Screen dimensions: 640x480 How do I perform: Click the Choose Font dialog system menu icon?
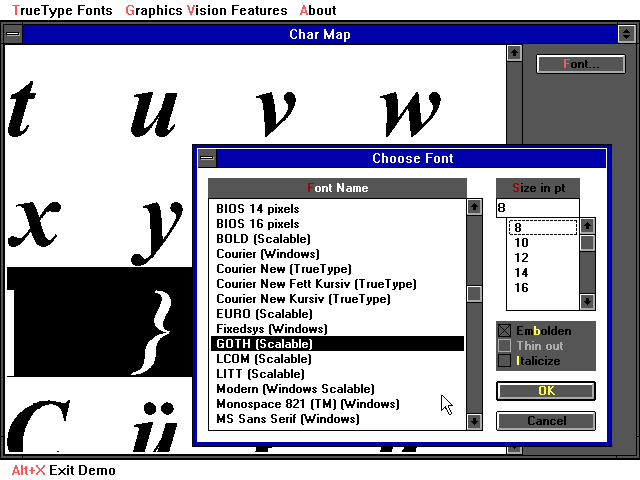(206, 158)
